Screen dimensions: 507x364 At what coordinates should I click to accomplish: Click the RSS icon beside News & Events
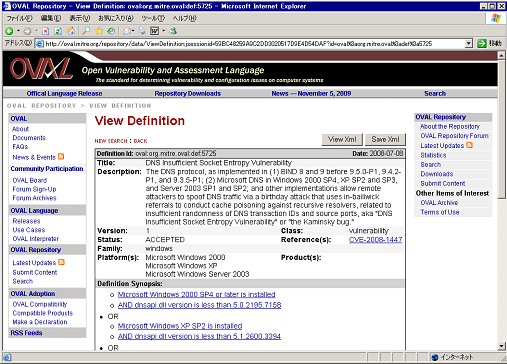click(x=61, y=156)
